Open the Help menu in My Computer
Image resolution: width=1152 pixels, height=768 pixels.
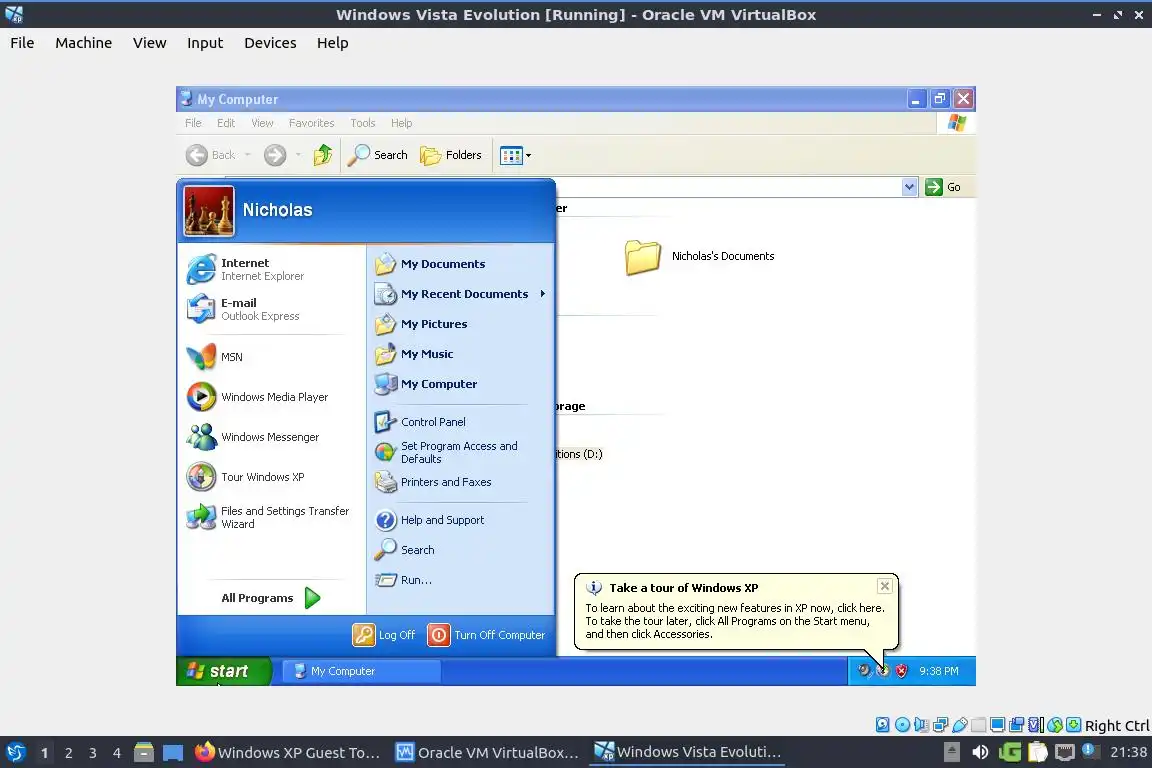pos(401,123)
